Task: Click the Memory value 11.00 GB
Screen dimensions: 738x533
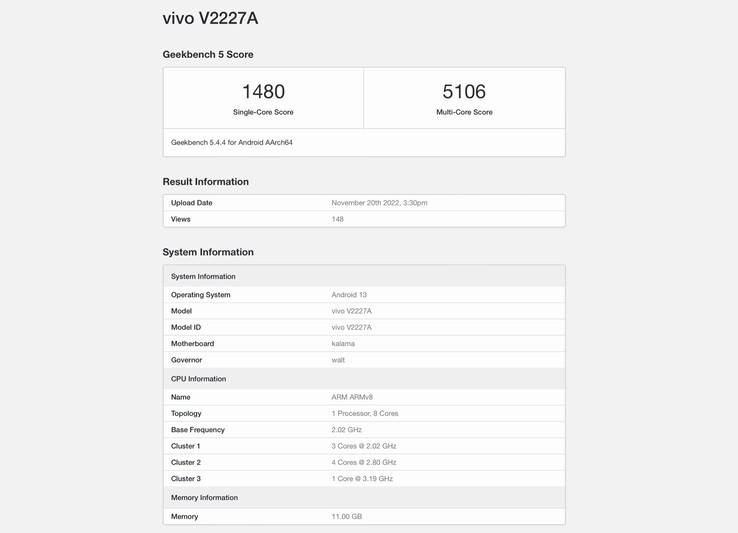Action: [347, 516]
